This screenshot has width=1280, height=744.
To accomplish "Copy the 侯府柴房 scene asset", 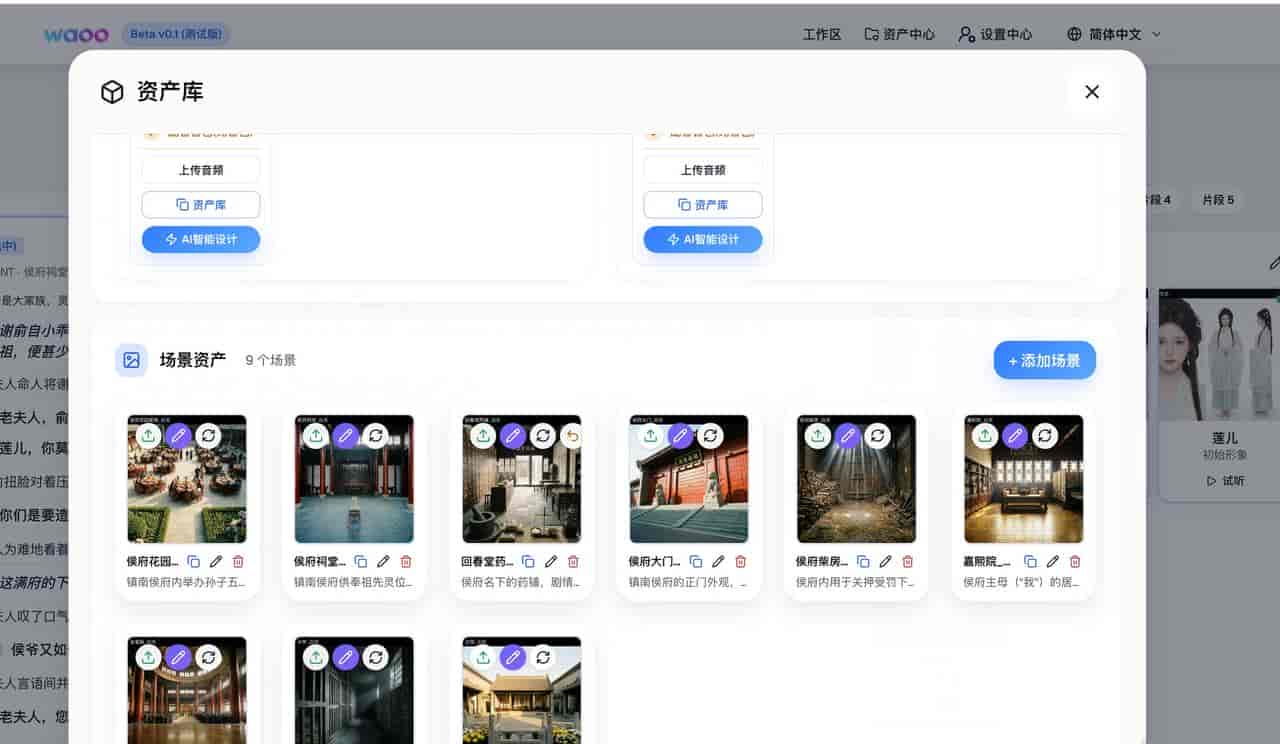I will pyautogui.click(x=863, y=562).
